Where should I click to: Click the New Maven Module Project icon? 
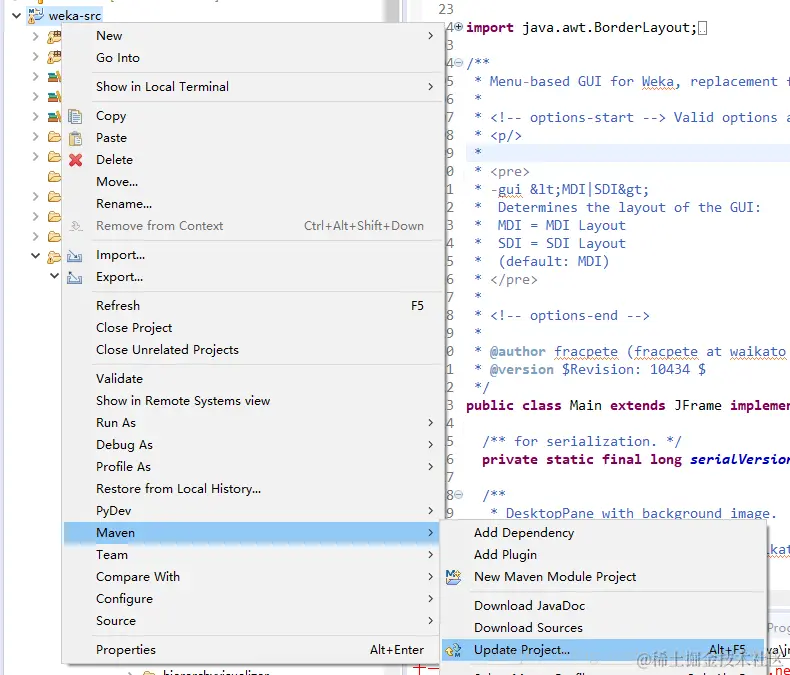point(453,577)
